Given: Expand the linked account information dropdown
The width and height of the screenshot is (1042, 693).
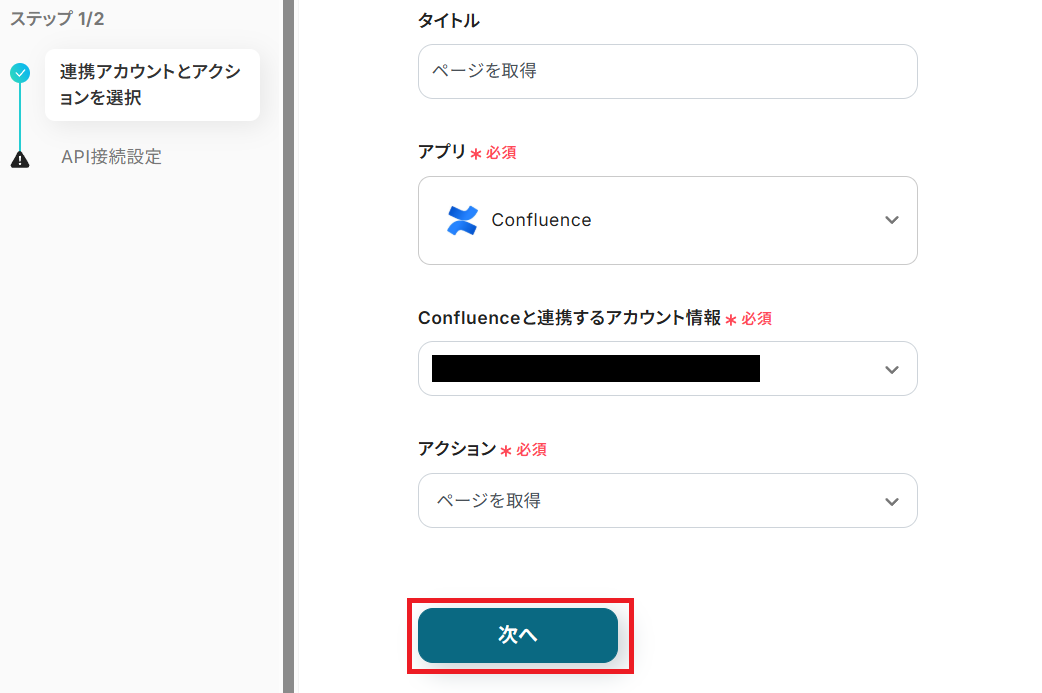Looking at the screenshot, I should pos(667,369).
